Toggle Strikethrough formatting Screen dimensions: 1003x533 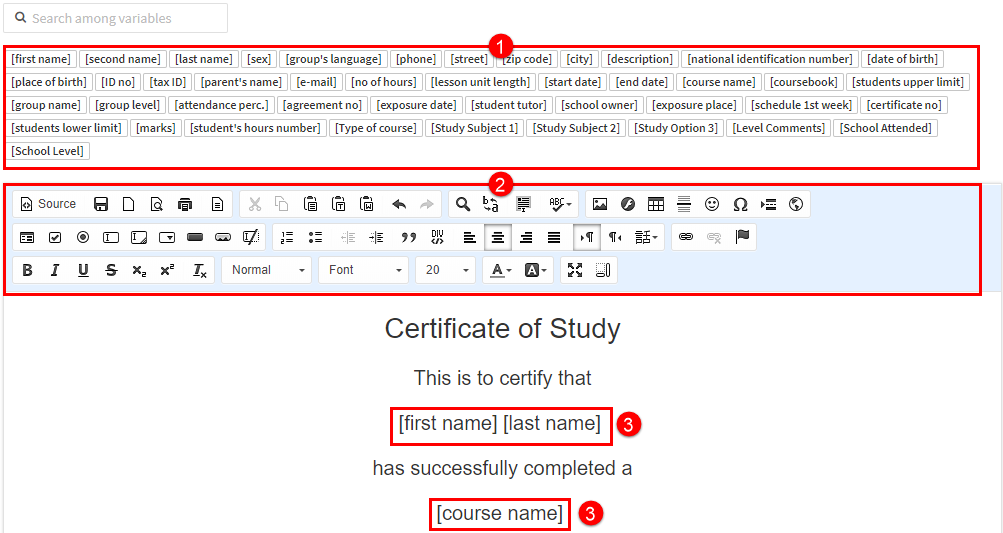[x=111, y=270]
